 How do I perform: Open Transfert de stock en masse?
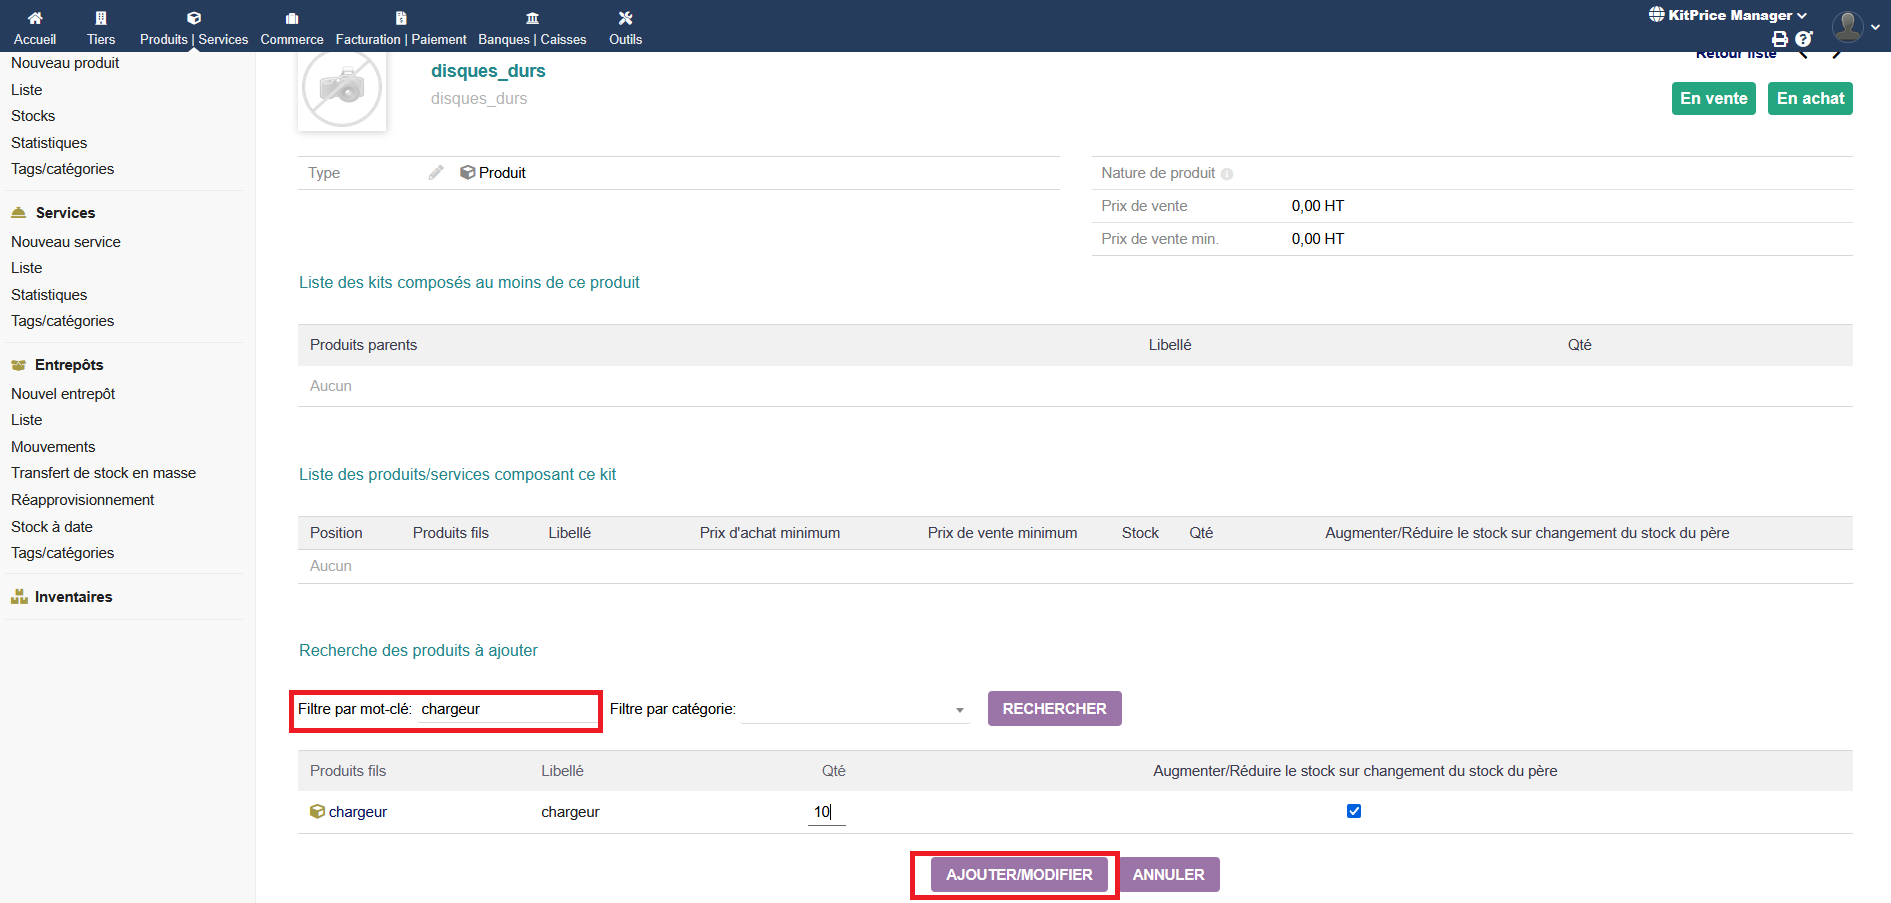pos(103,473)
